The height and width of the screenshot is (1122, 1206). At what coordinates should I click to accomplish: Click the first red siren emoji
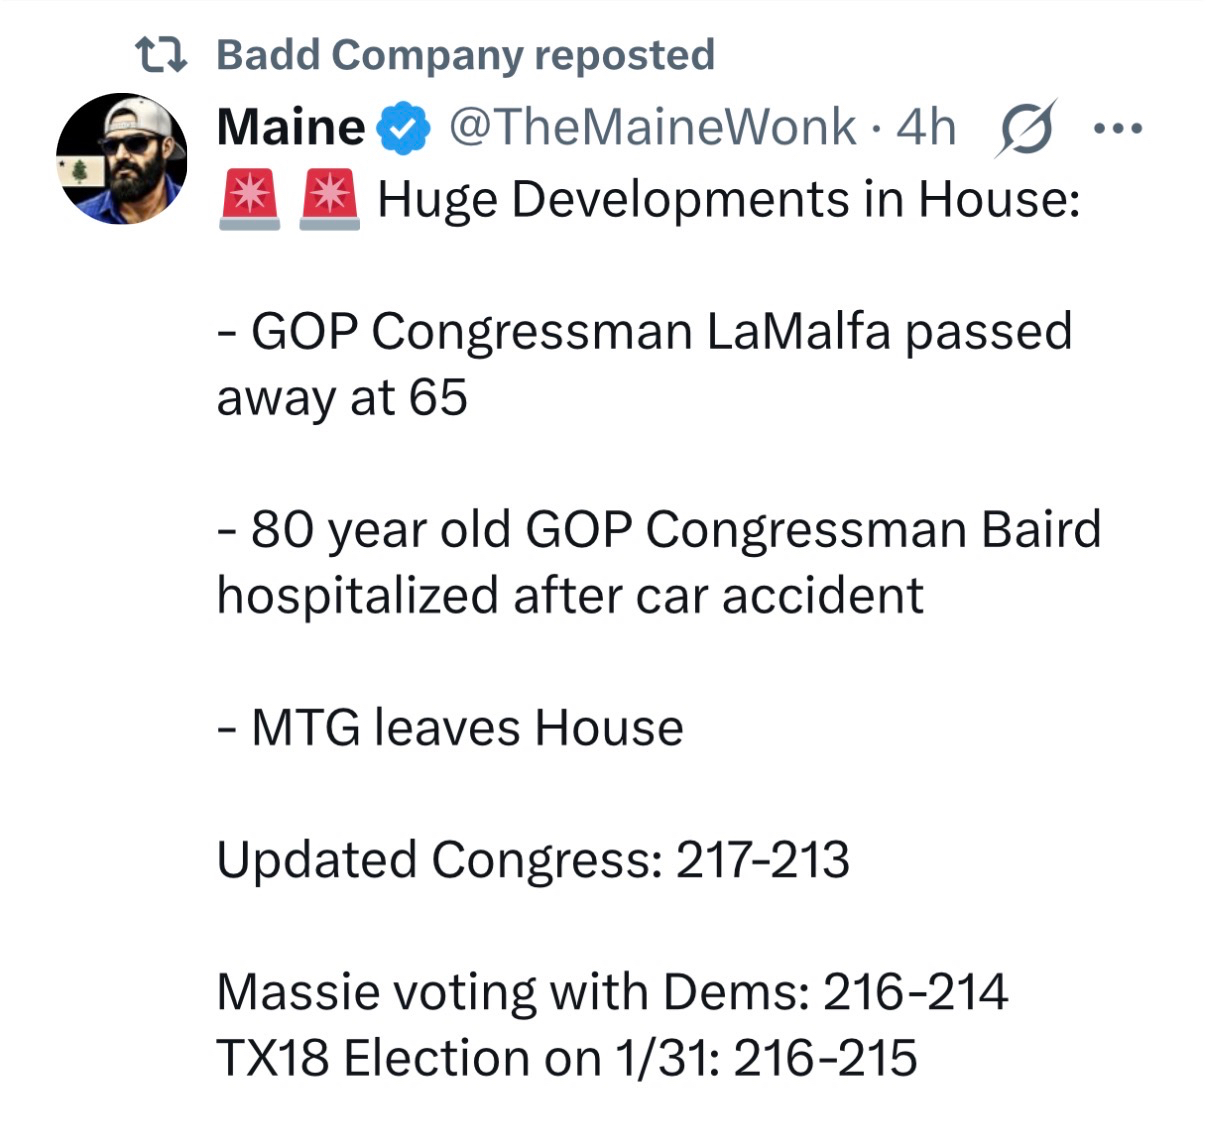[249, 199]
